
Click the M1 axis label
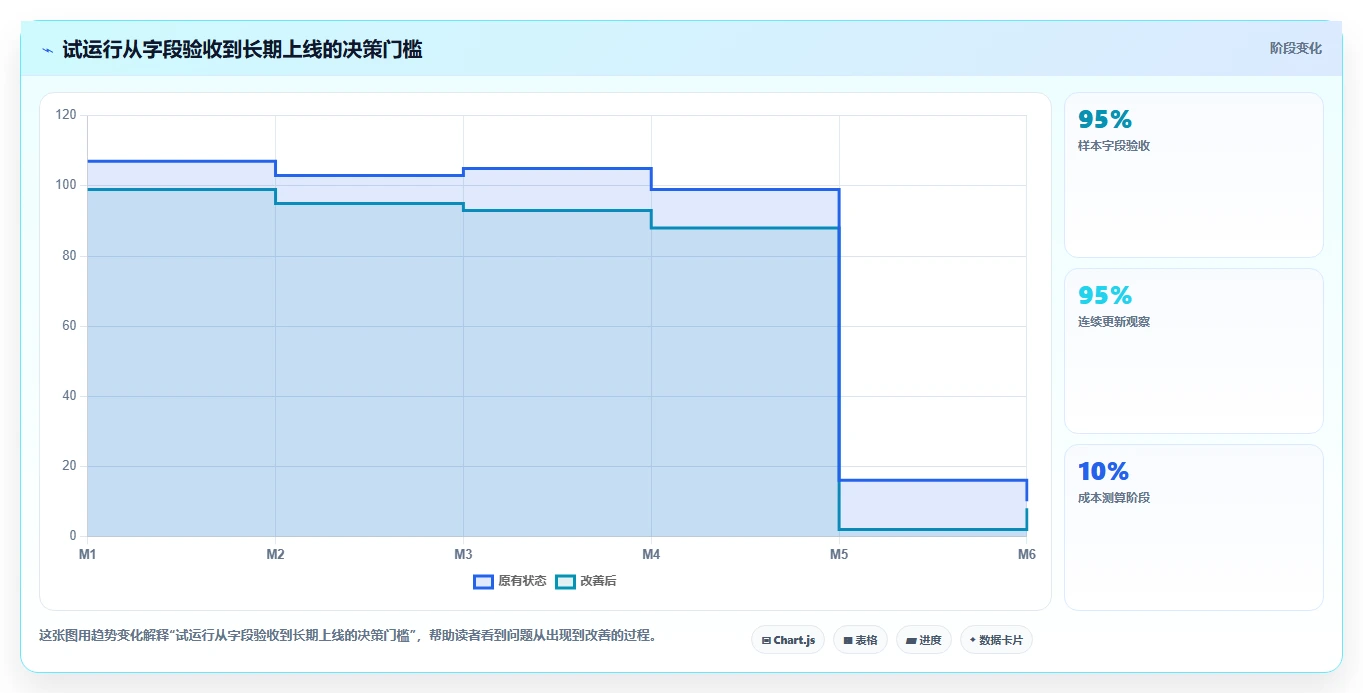tap(87, 554)
